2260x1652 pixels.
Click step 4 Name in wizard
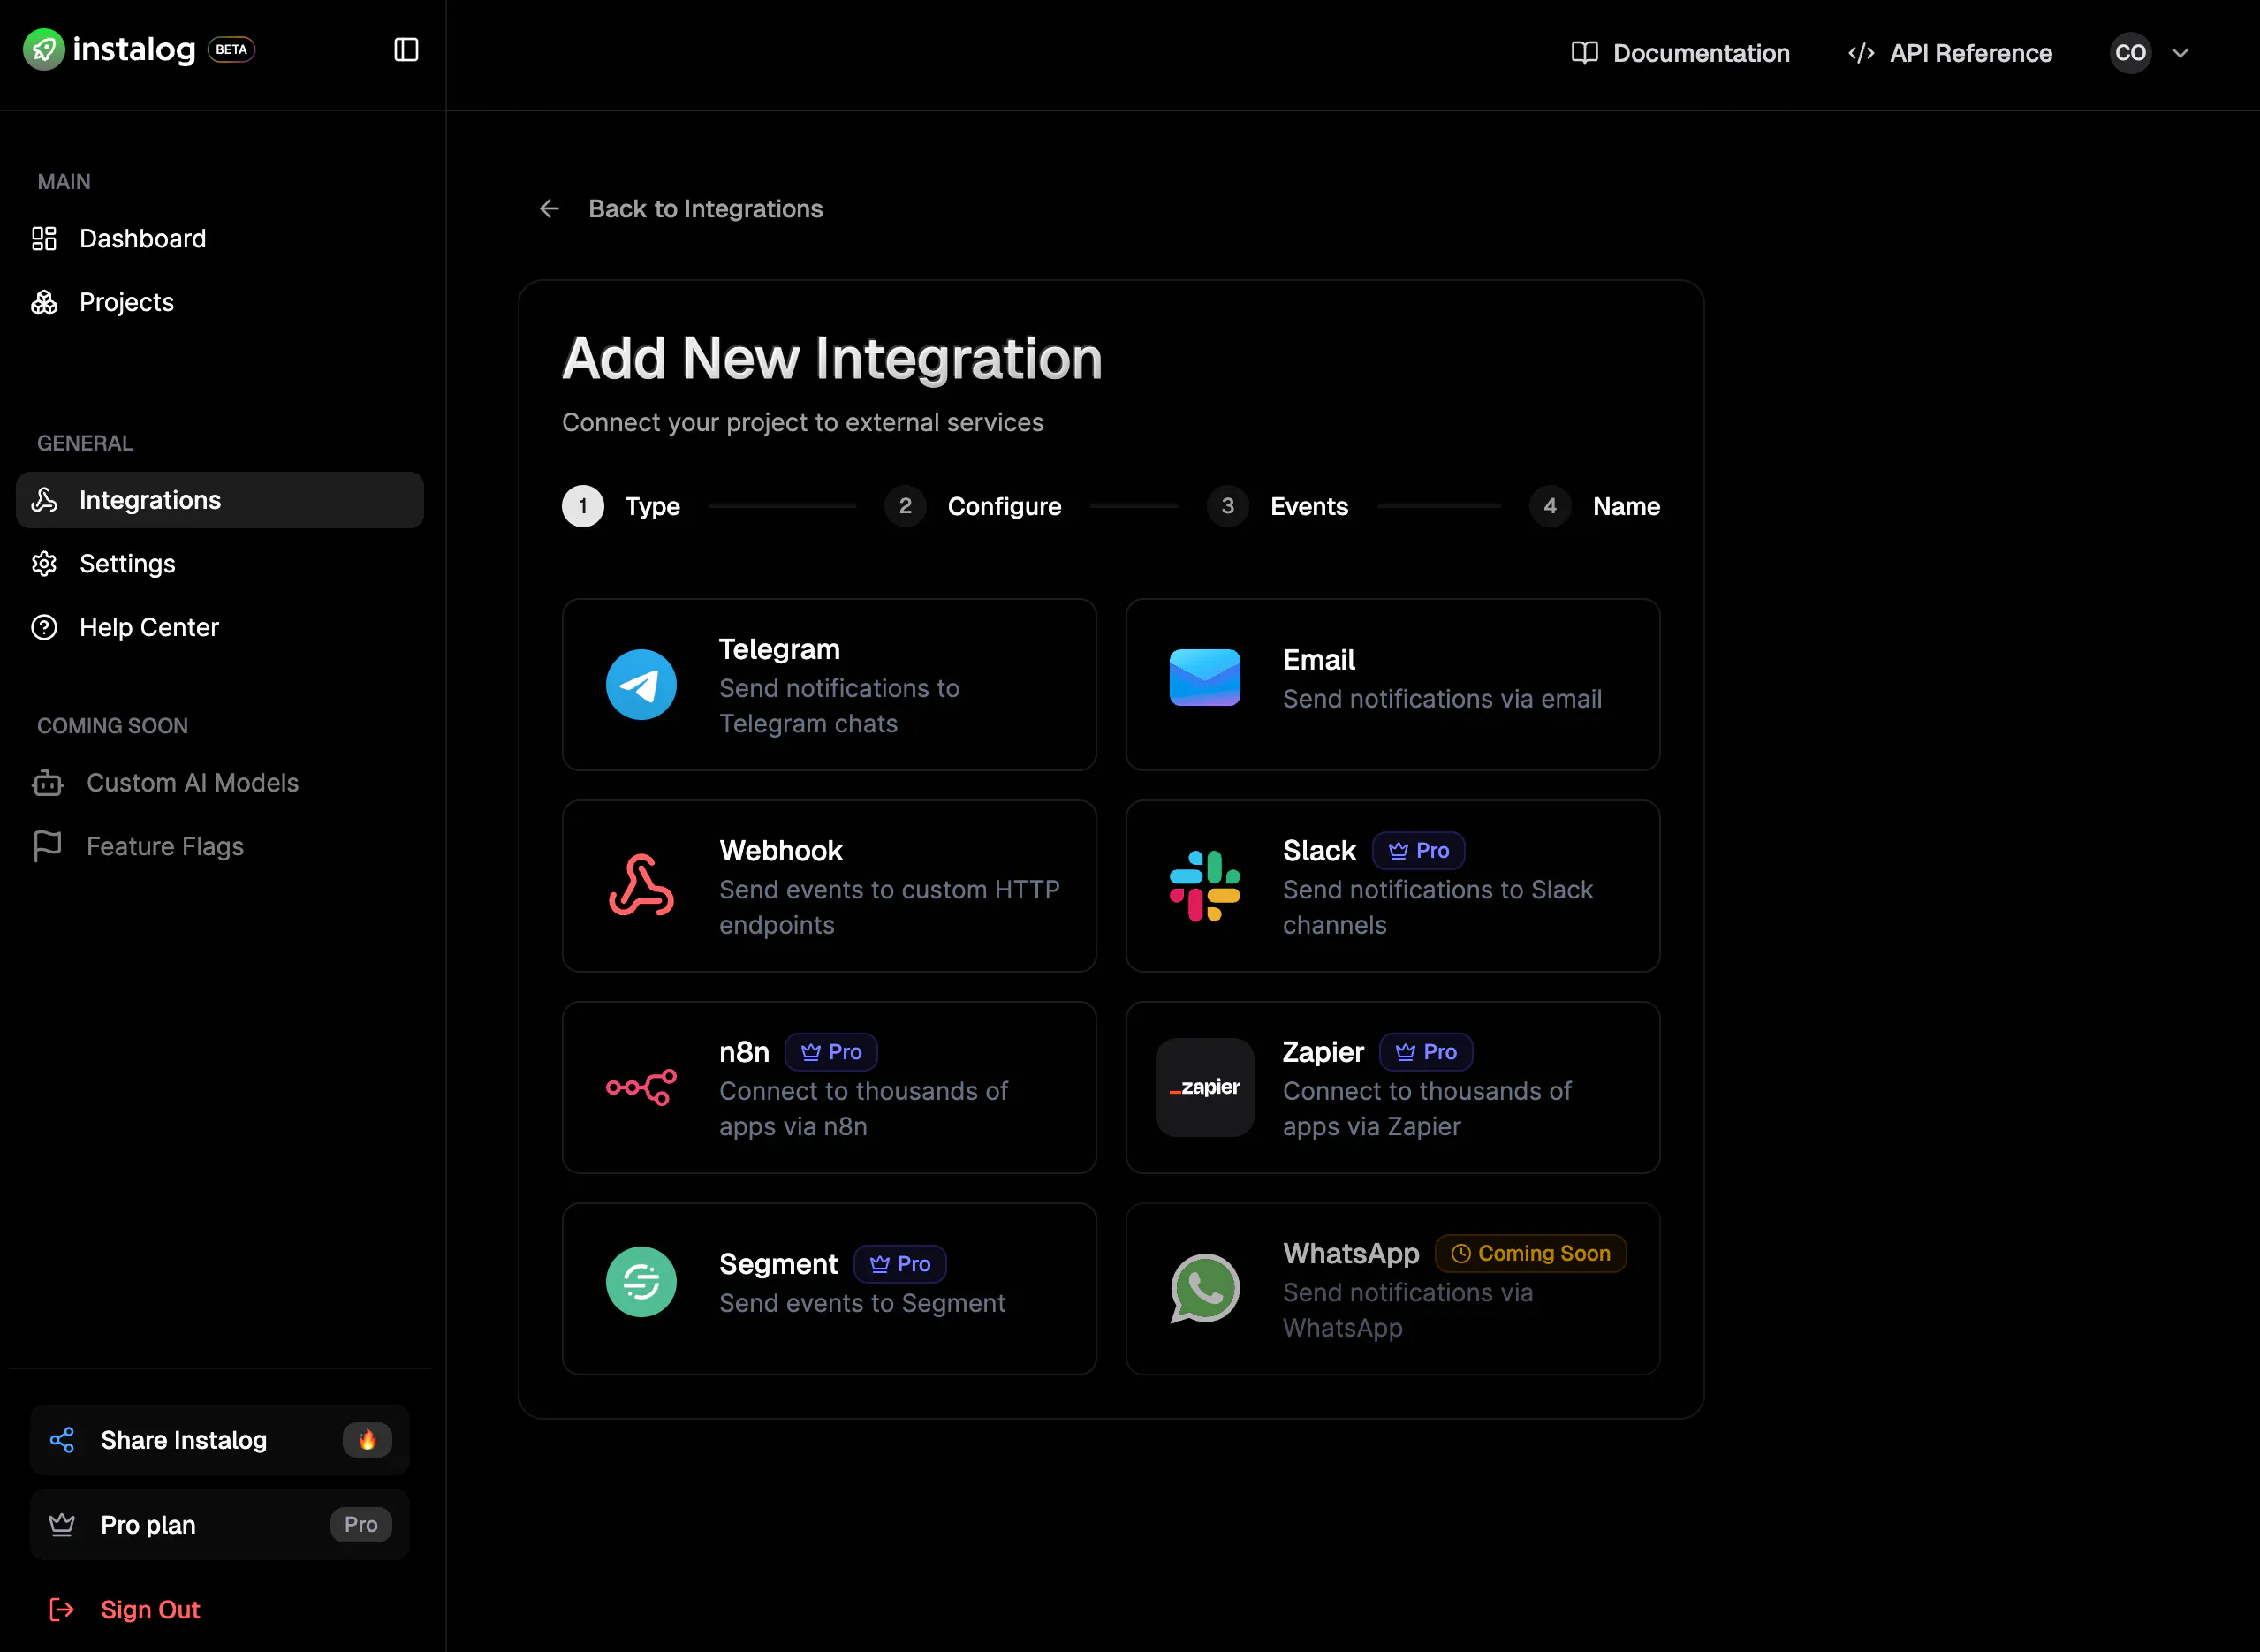(x=1595, y=506)
